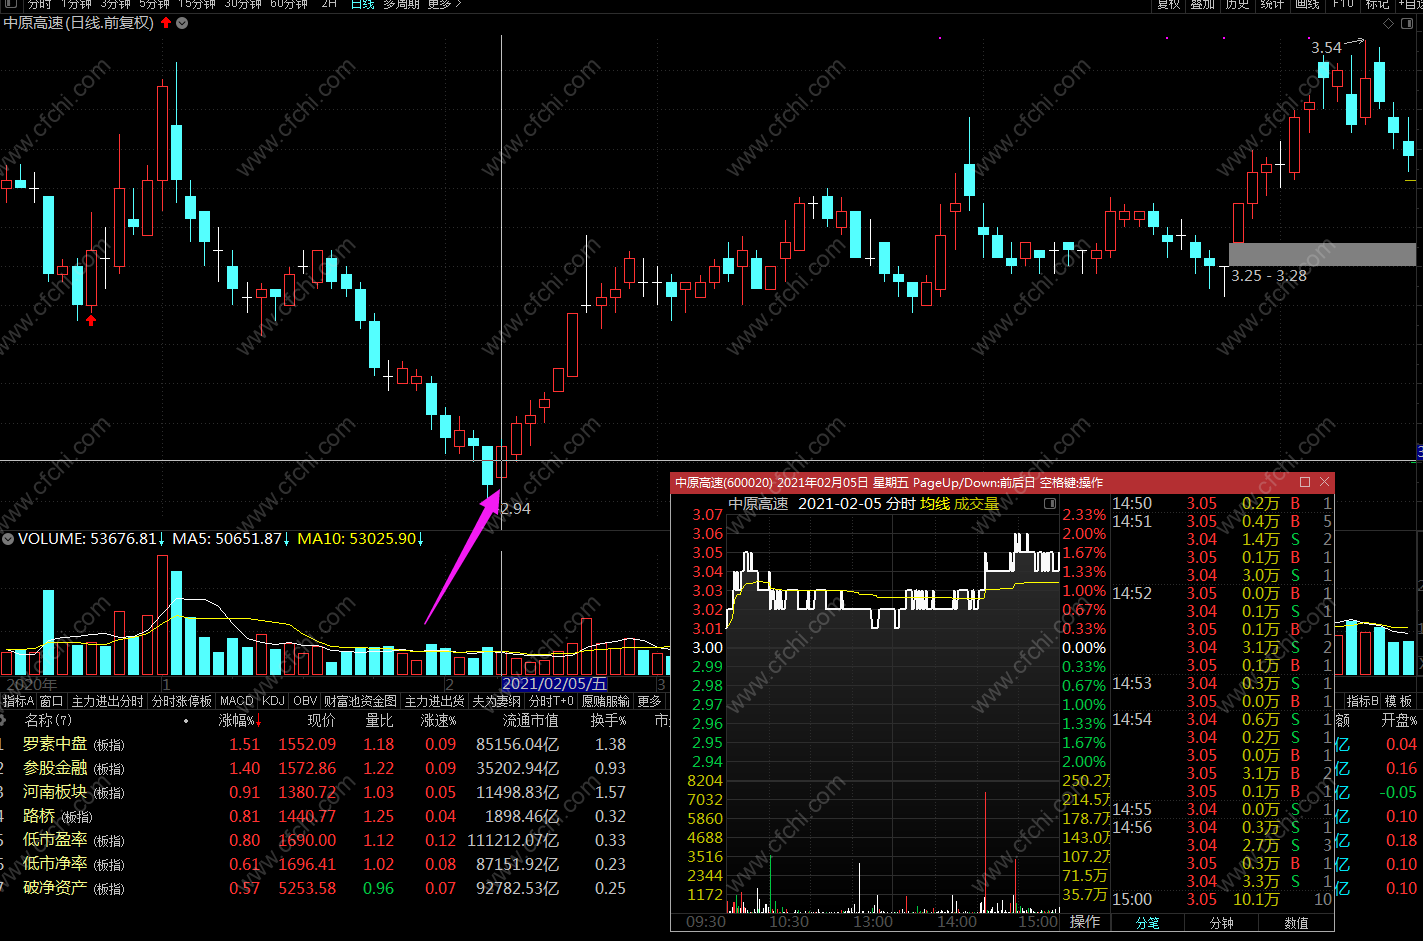Click 操作 tab in popup bottom
This screenshot has width=1423, height=941.
tap(1085, 921)
